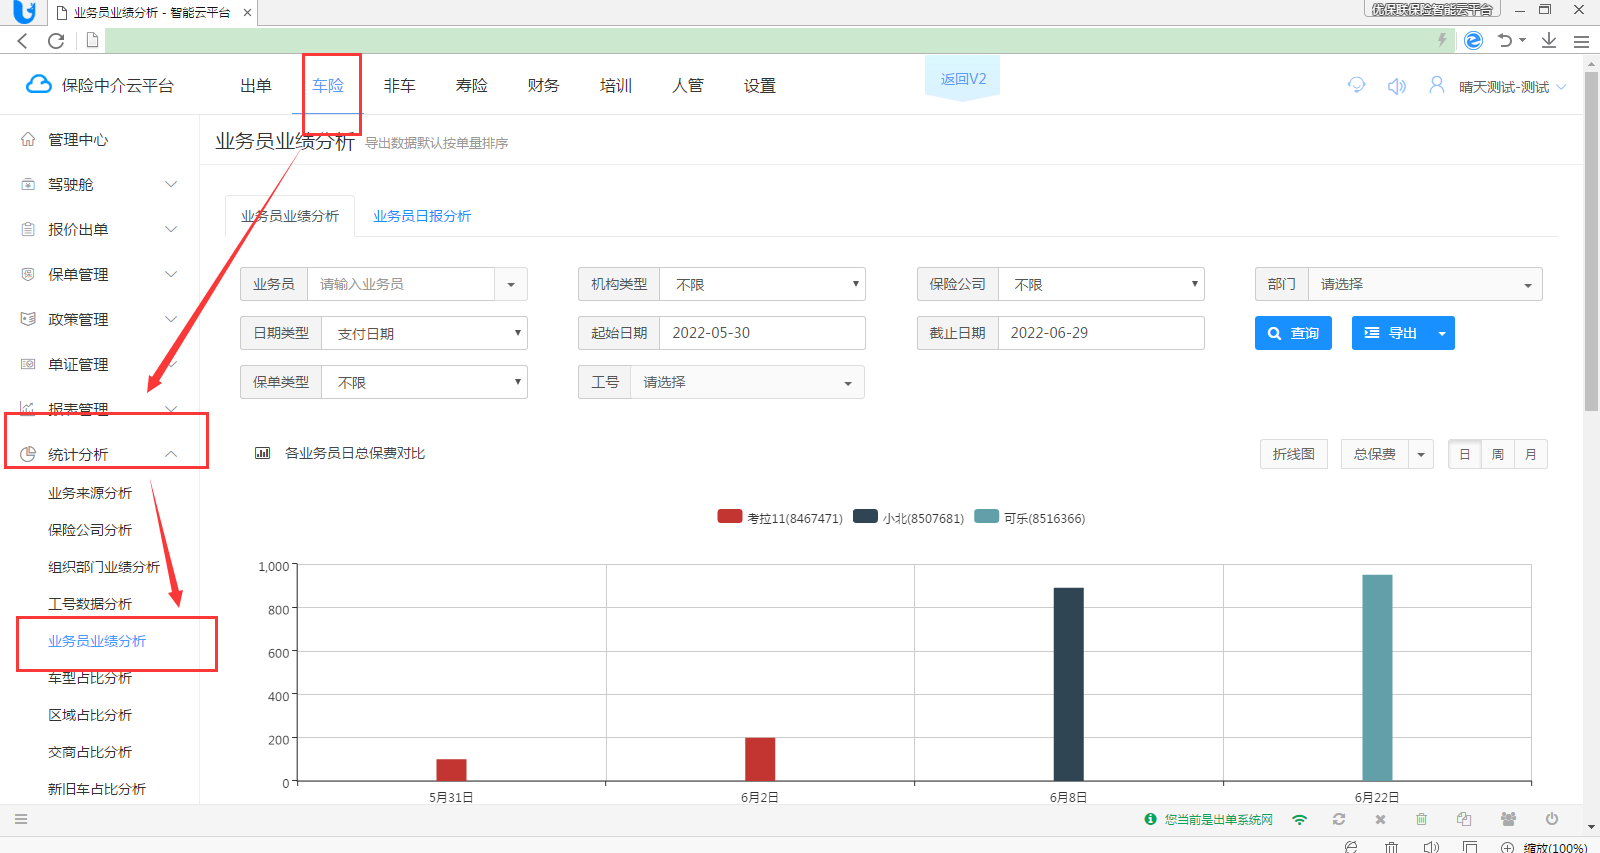The width and height of the screenshot is (1600, 853).
Task: Select 周 granularity toggle
Action: pyautogui.click(x=1498, y=454)
